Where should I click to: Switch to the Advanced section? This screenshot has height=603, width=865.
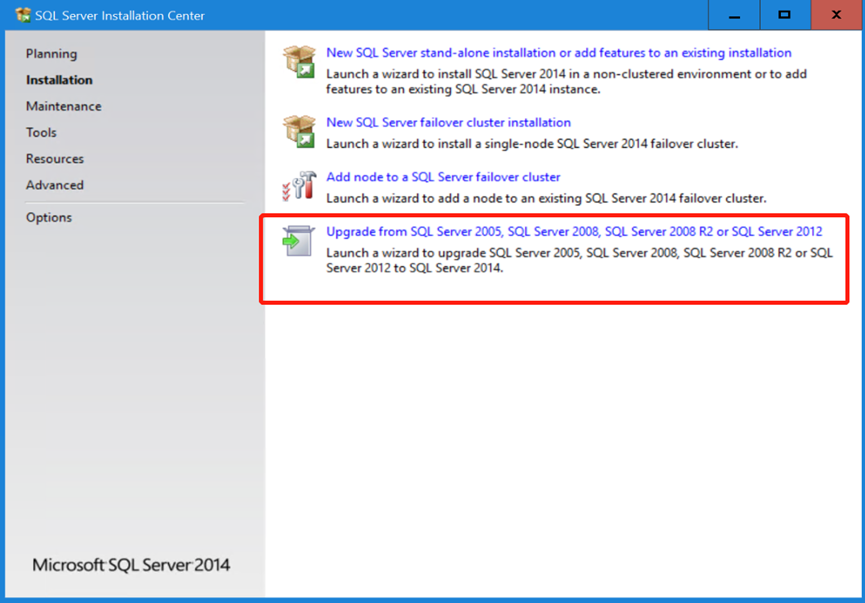(x=55, y=185)
